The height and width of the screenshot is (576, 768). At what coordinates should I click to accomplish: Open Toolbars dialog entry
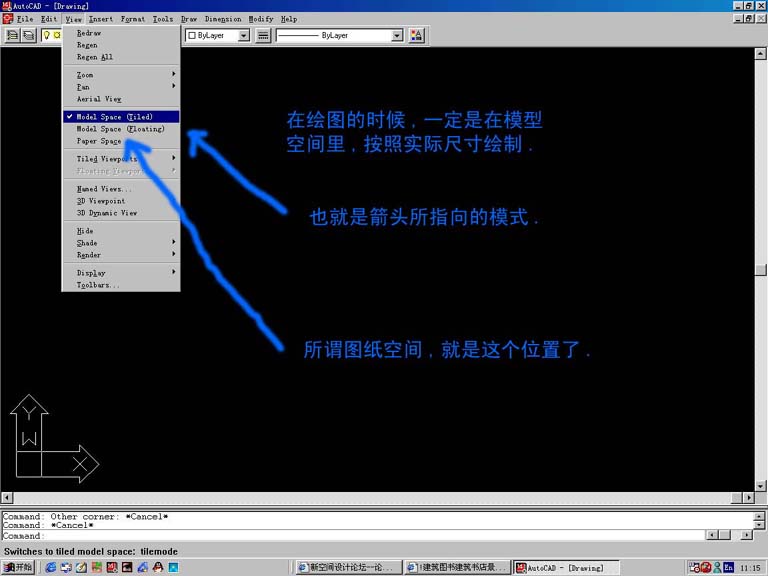tap(121, 285)
